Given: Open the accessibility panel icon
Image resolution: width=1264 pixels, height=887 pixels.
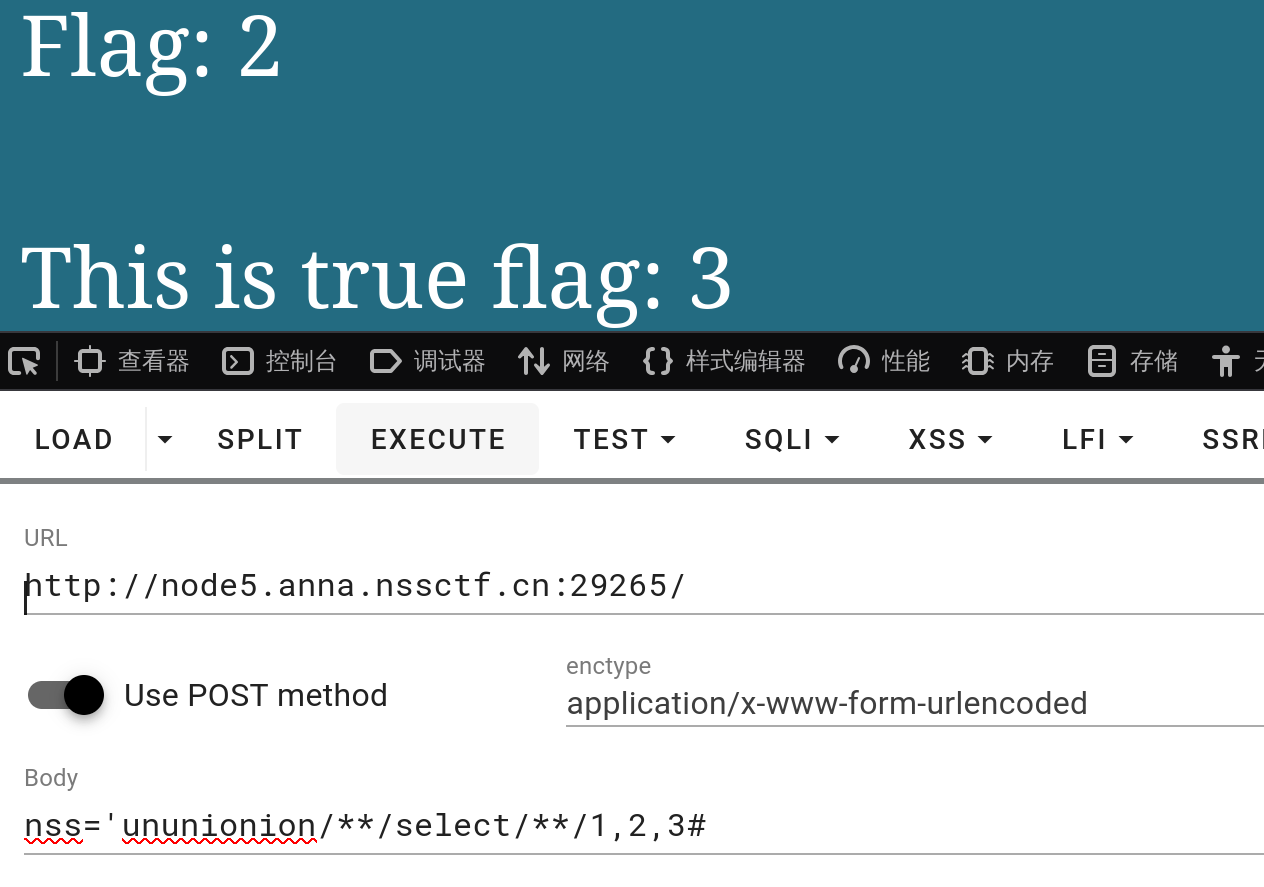Looking at the screenshot, I should (x=1225, y=361).
